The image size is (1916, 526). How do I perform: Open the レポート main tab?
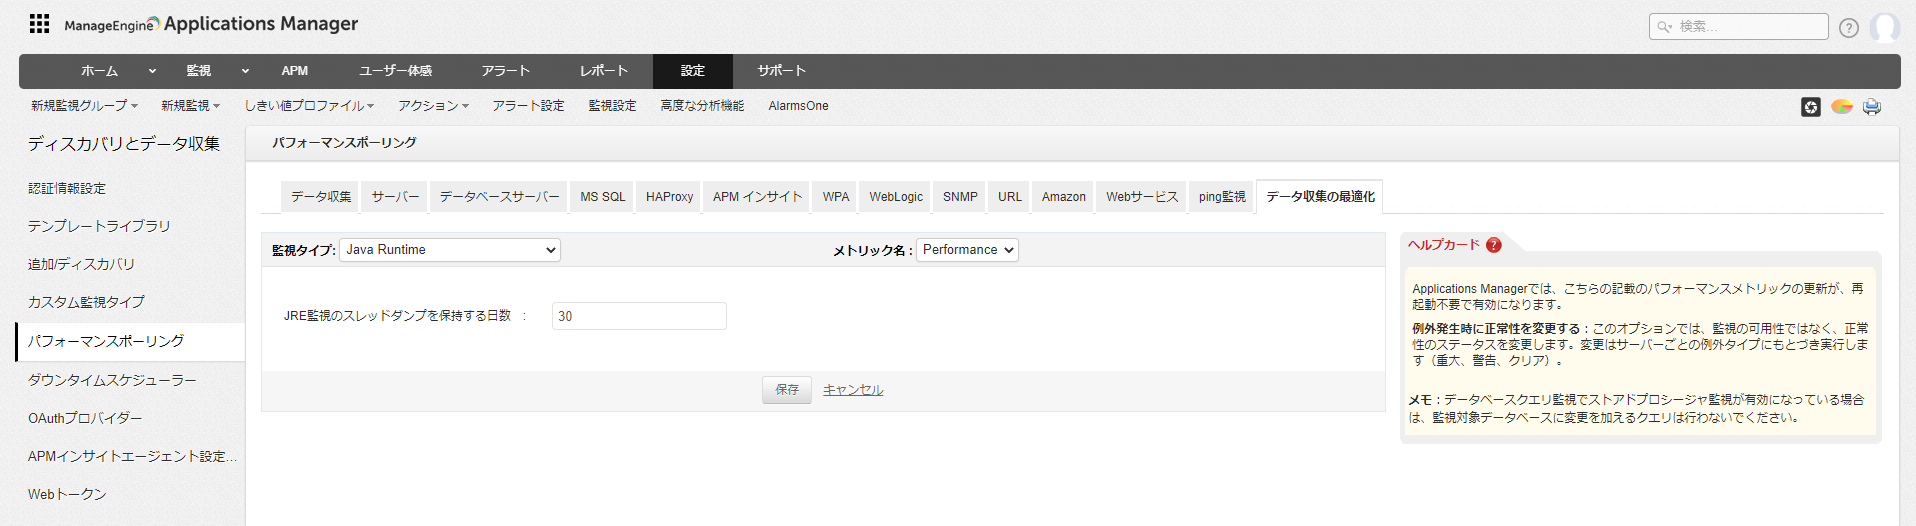click(x=604, y=71)
